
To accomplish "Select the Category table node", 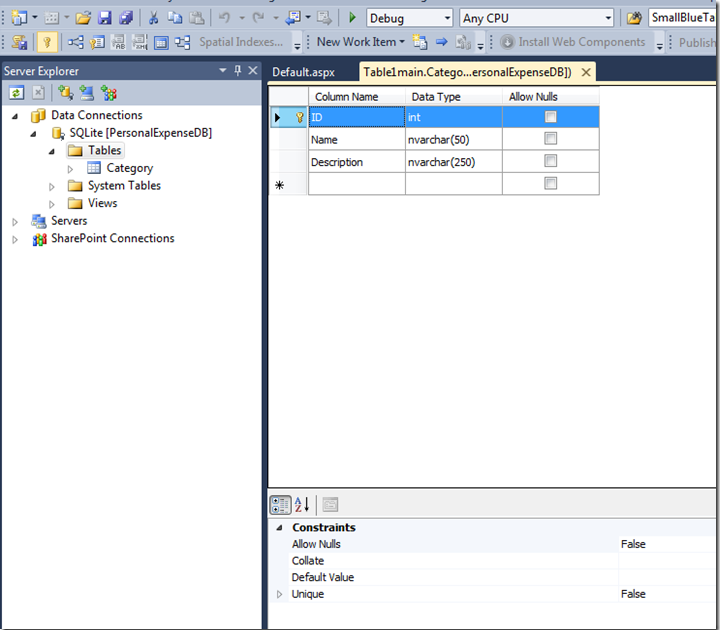I will (129, 168).
